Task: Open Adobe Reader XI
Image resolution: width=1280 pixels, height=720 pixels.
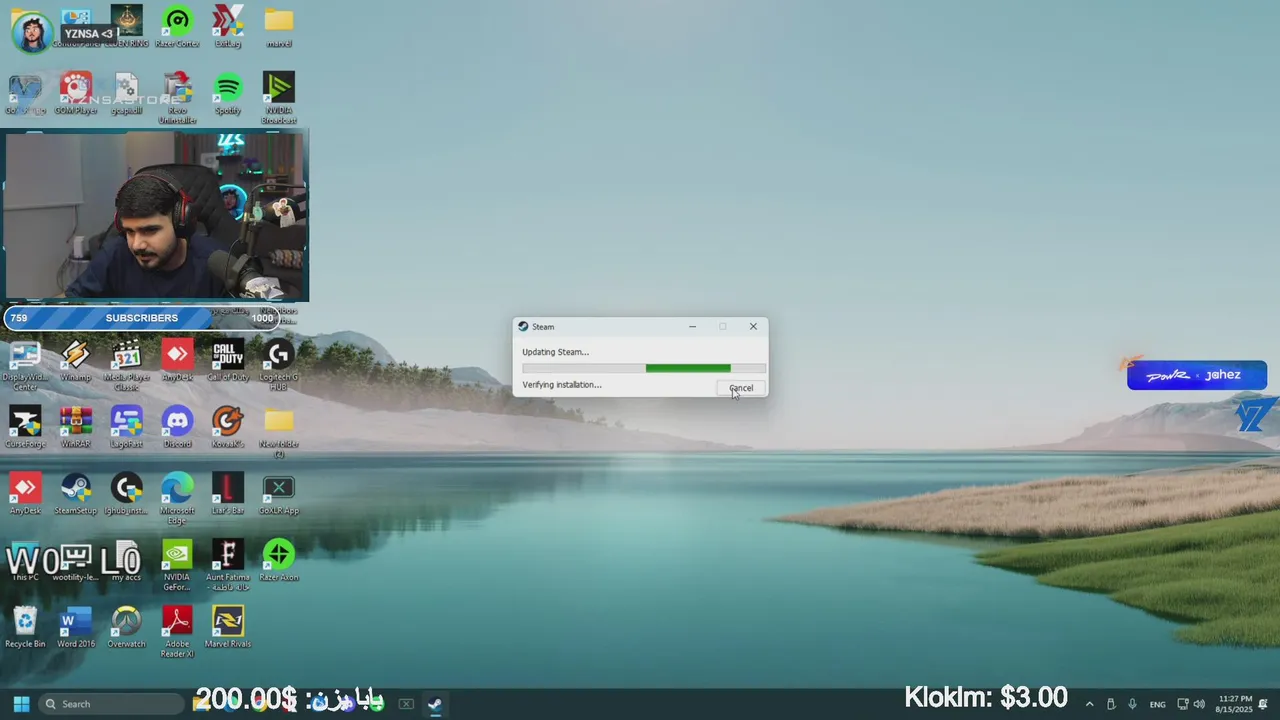Action: pyautogui.click(x=177, y=632)
